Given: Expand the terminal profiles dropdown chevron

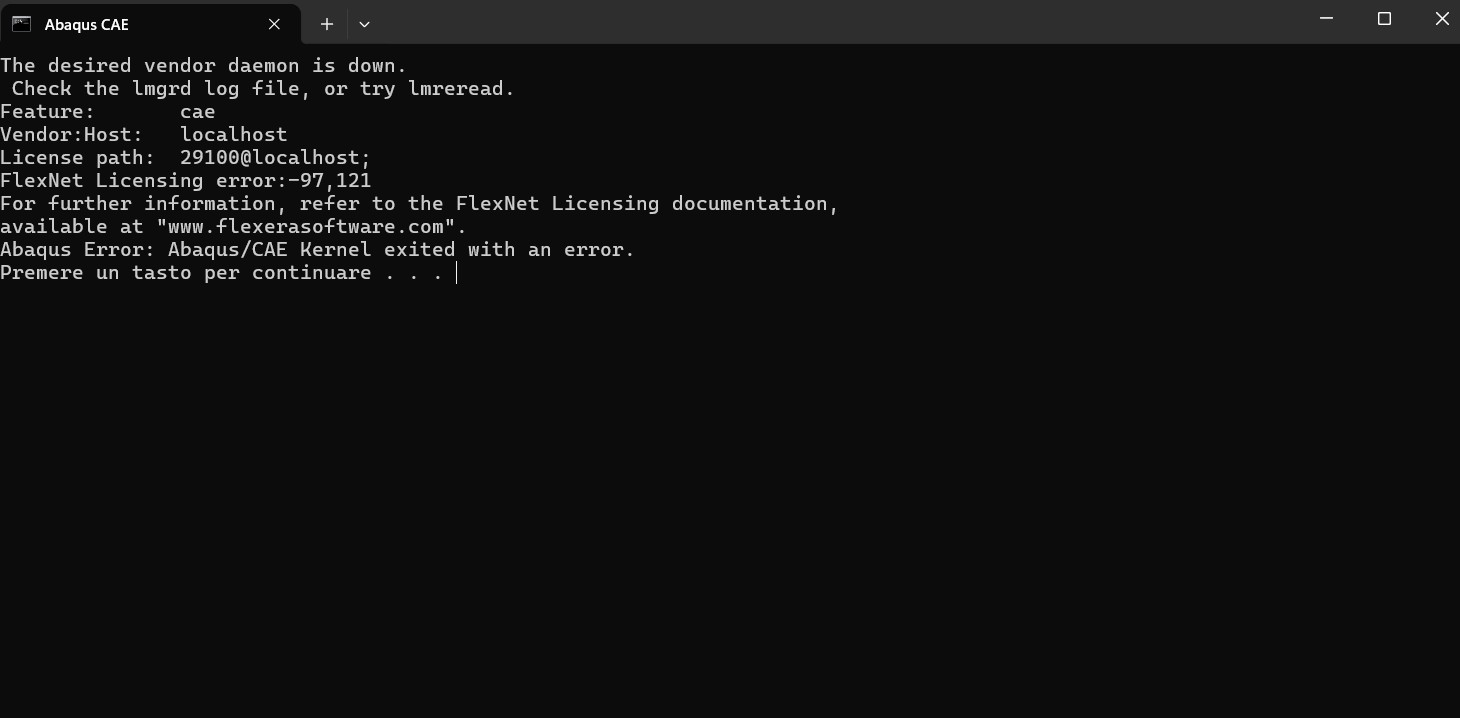Looking at the screenshot, I should 364,24.
